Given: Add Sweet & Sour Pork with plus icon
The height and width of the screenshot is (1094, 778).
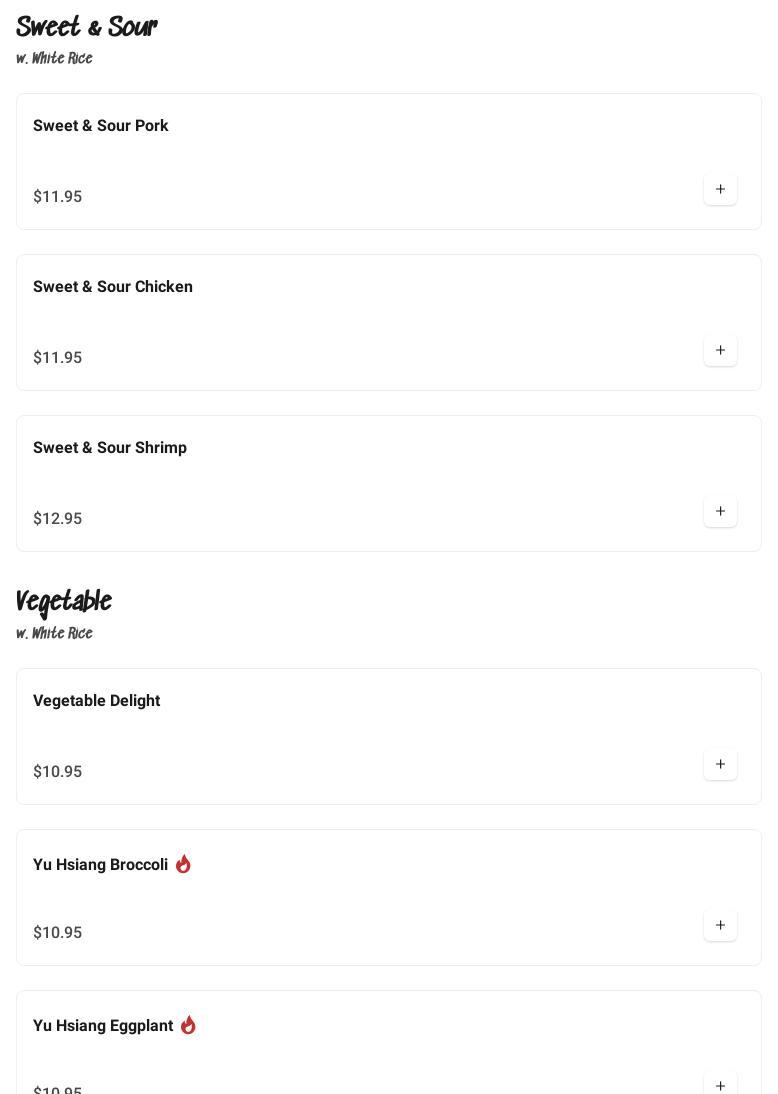Looking at the screenshot, I should click(720, 189).
